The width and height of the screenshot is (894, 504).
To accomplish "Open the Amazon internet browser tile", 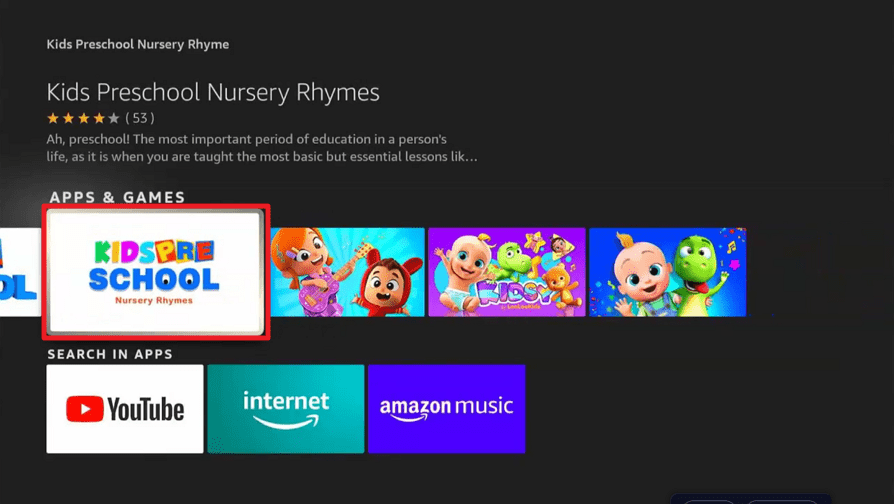I will [x=286, y=409].
